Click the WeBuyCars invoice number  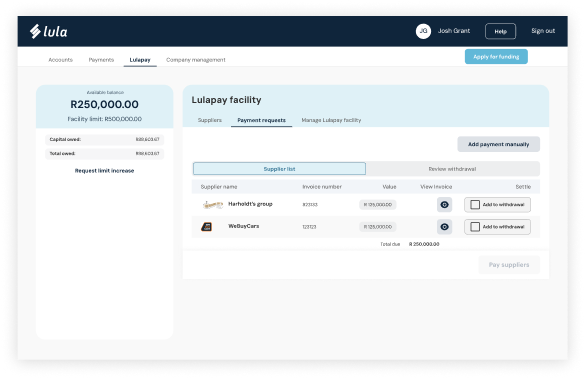point(309,227)
